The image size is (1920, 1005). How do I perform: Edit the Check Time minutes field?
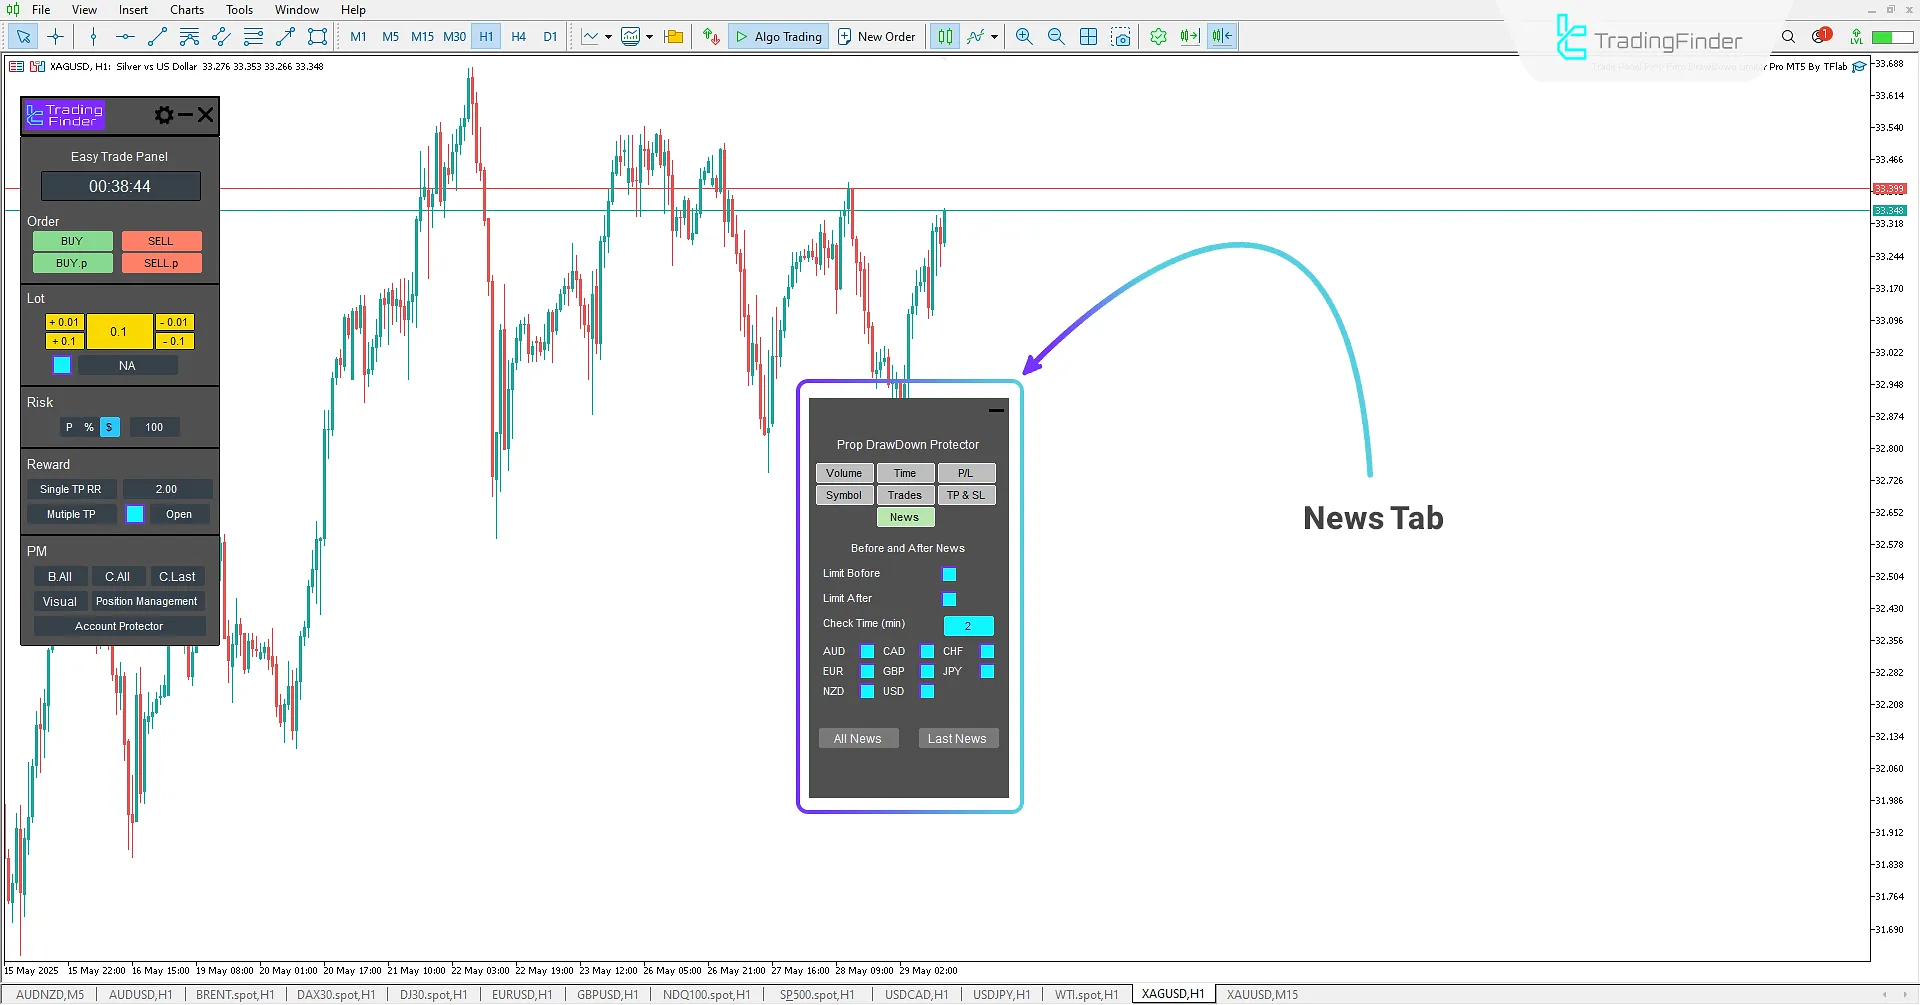[x=967, y=625]
